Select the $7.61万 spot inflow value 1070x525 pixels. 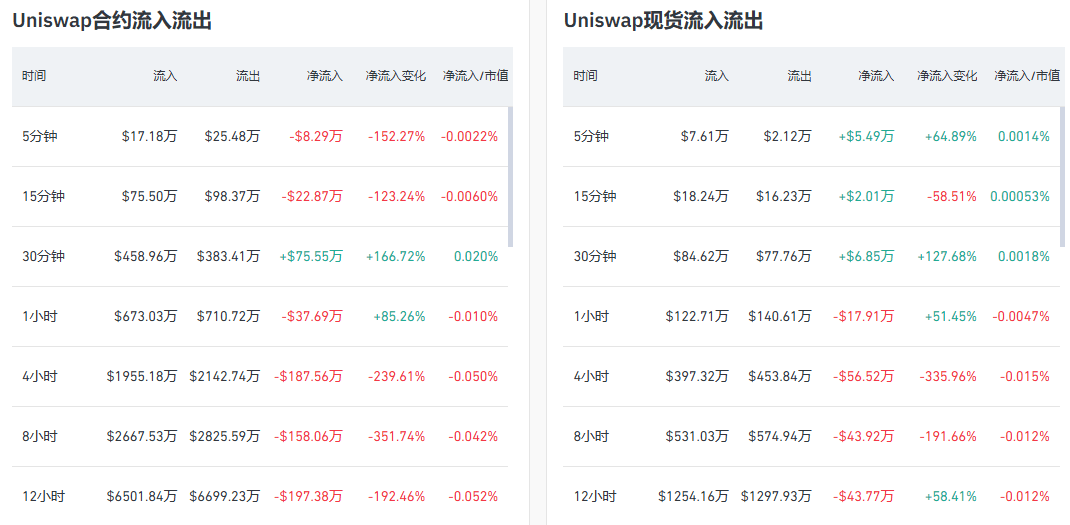pos(705,137)
